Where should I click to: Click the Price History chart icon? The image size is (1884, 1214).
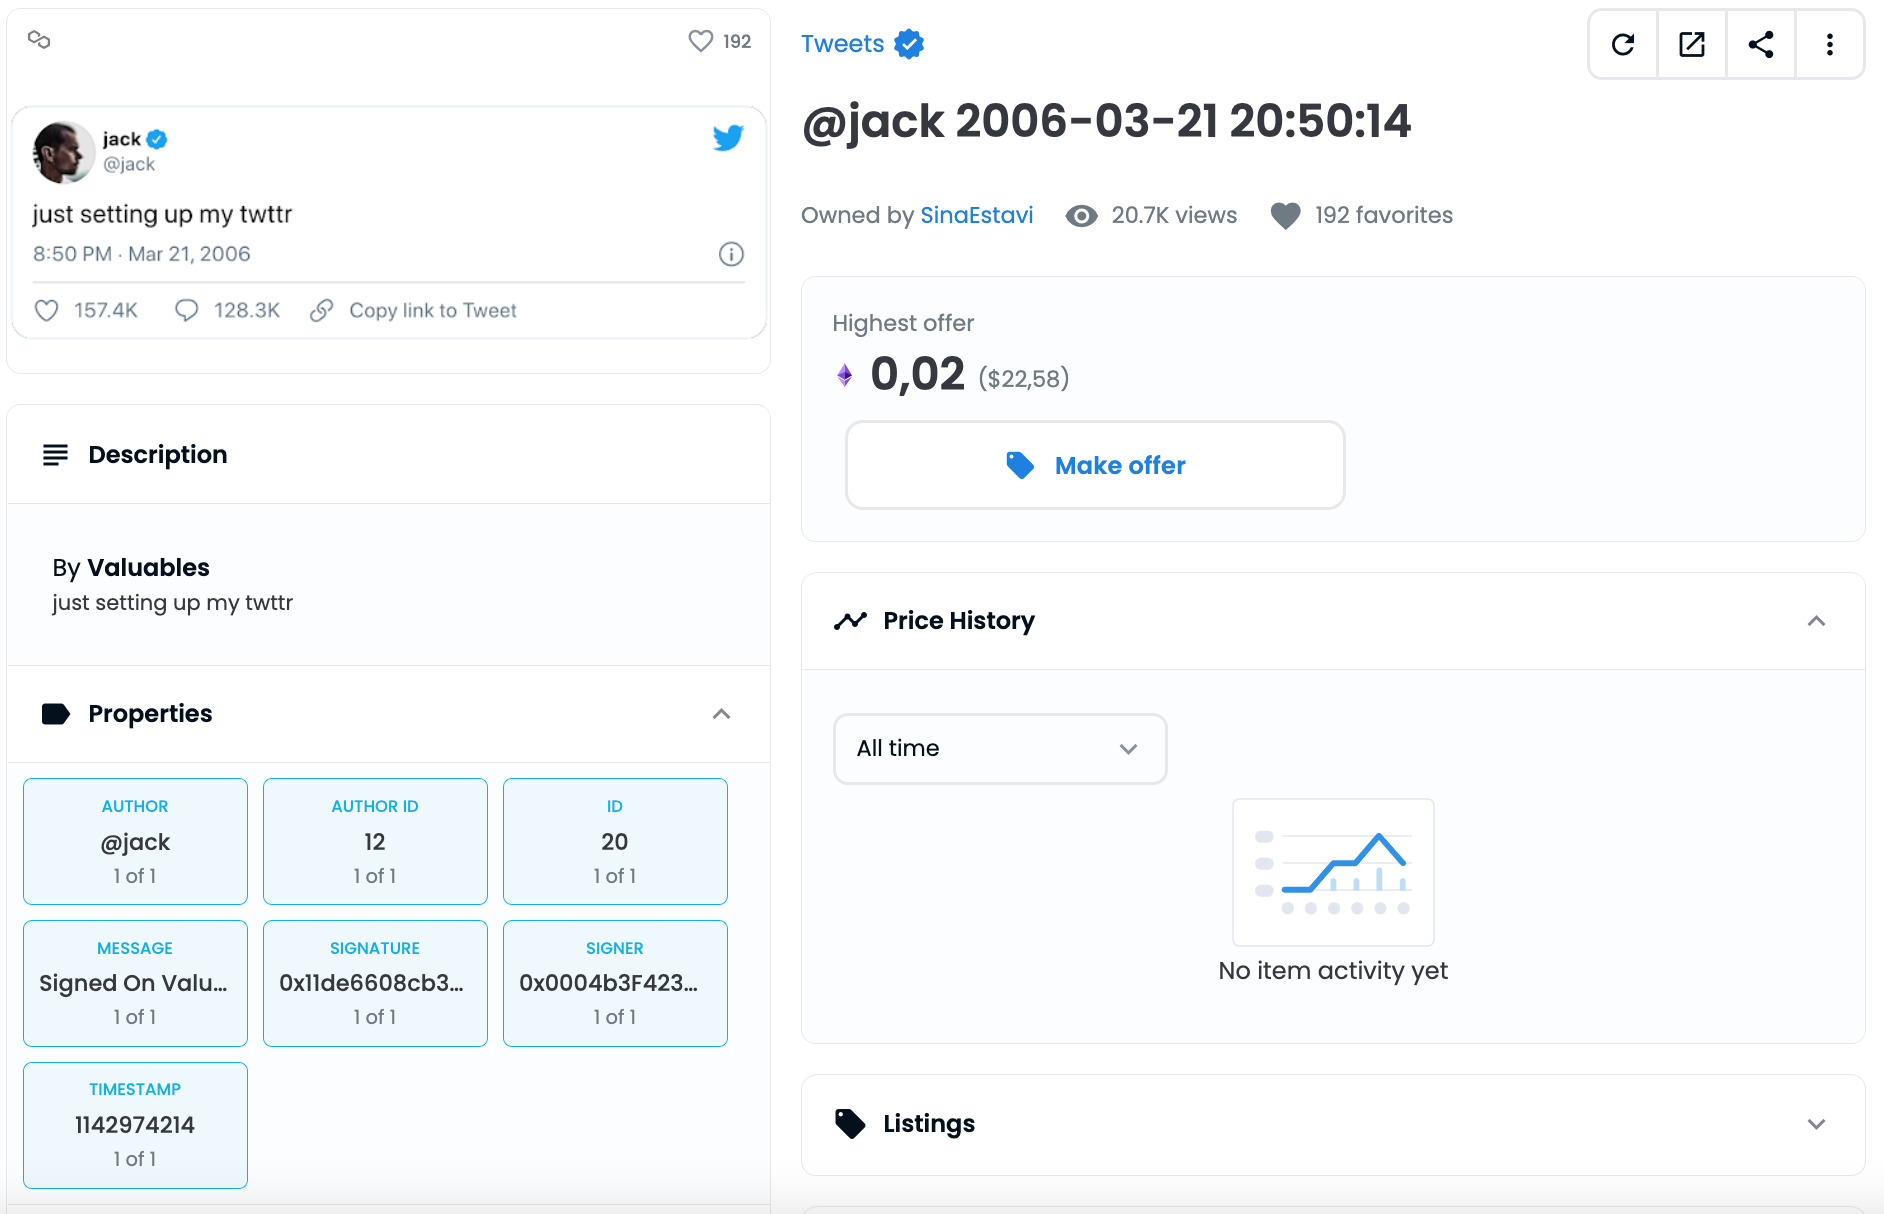tap(850, 621)
